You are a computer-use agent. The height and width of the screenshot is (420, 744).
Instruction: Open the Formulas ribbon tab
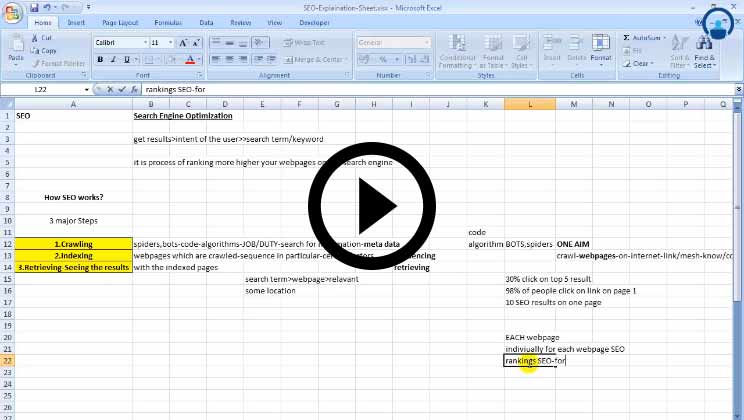click(168, 22)
